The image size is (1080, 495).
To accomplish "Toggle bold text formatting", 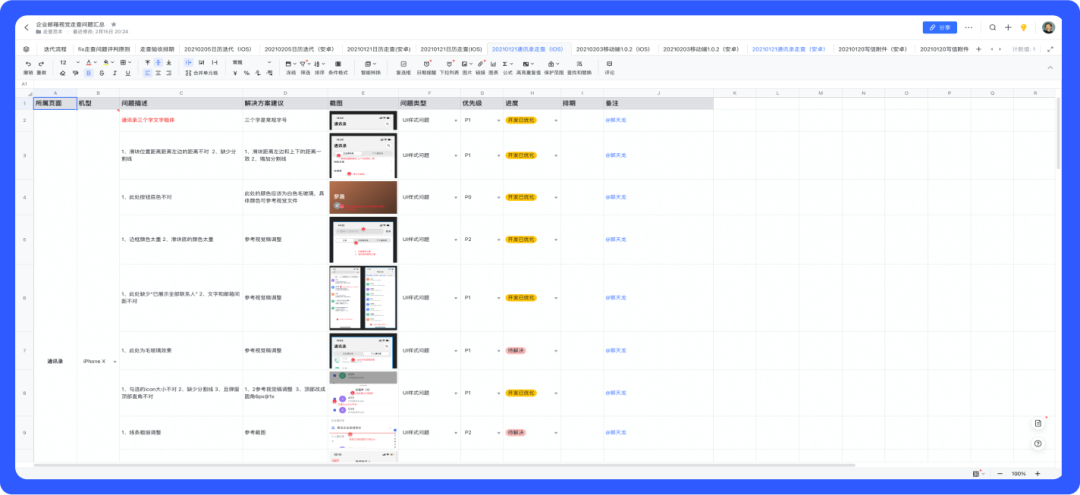I will 89,73.
